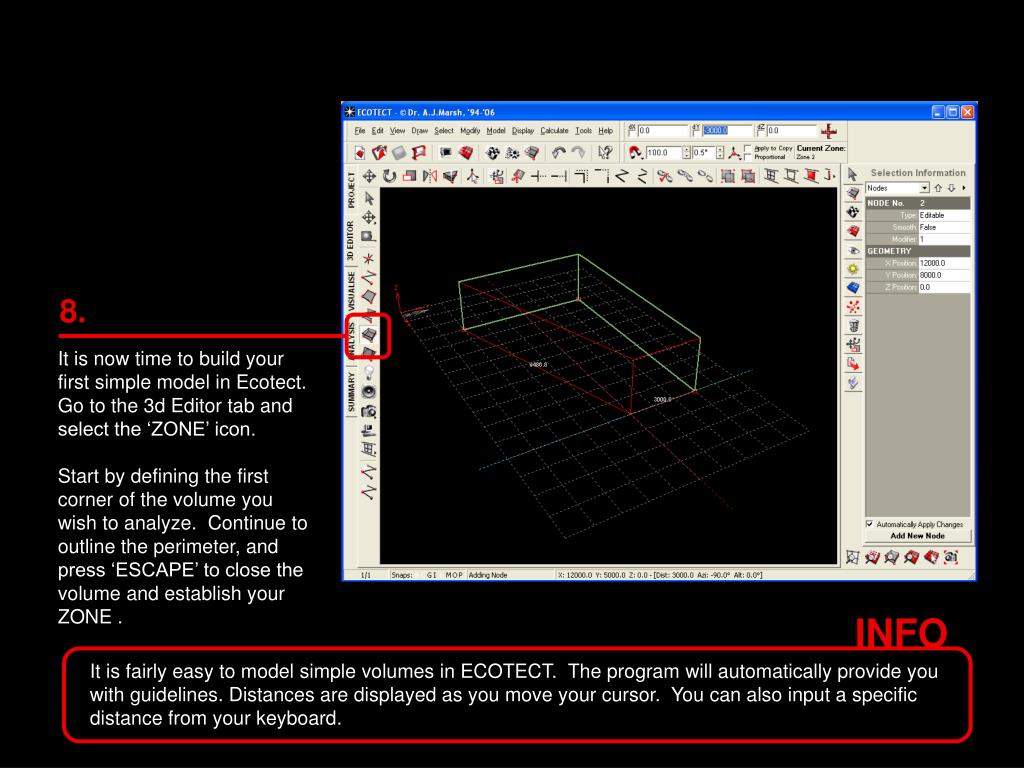Click the What's This help cursor icon

point(605,153)
